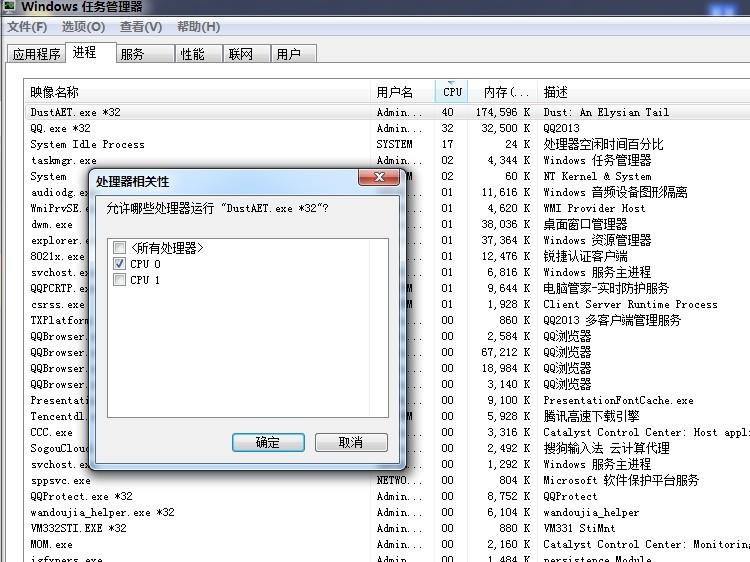Open the 性能 tab
The width and height of the screenshot is (750, 562).
click(x=199, y=54)
